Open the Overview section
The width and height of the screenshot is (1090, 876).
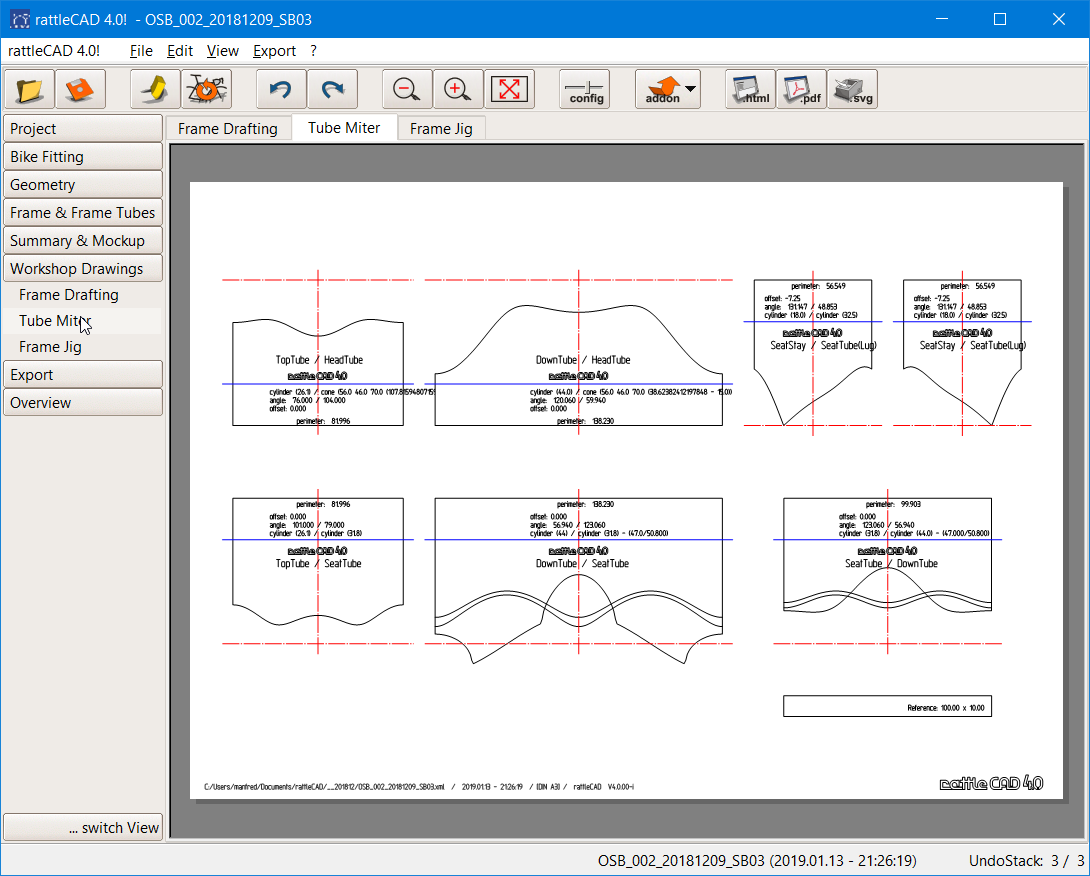pos(83,403)
